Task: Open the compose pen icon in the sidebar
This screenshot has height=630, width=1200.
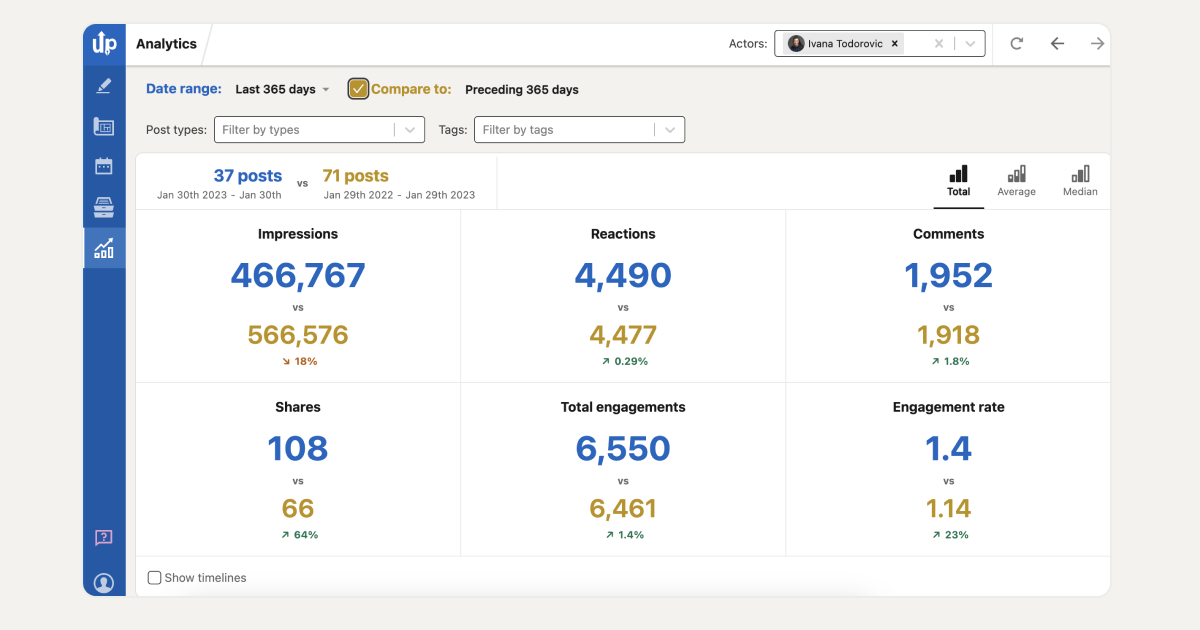Action: pyautogui.click(x=103, y=85)
